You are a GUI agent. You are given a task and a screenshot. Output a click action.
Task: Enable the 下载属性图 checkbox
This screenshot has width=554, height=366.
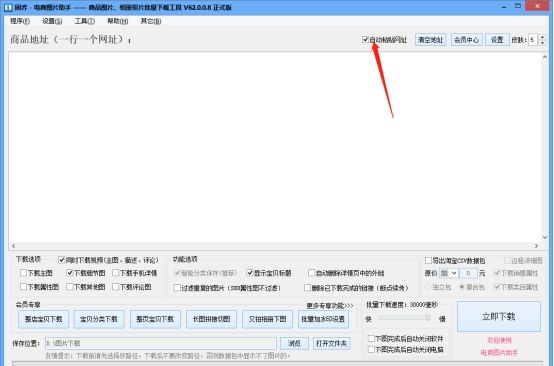23,287
